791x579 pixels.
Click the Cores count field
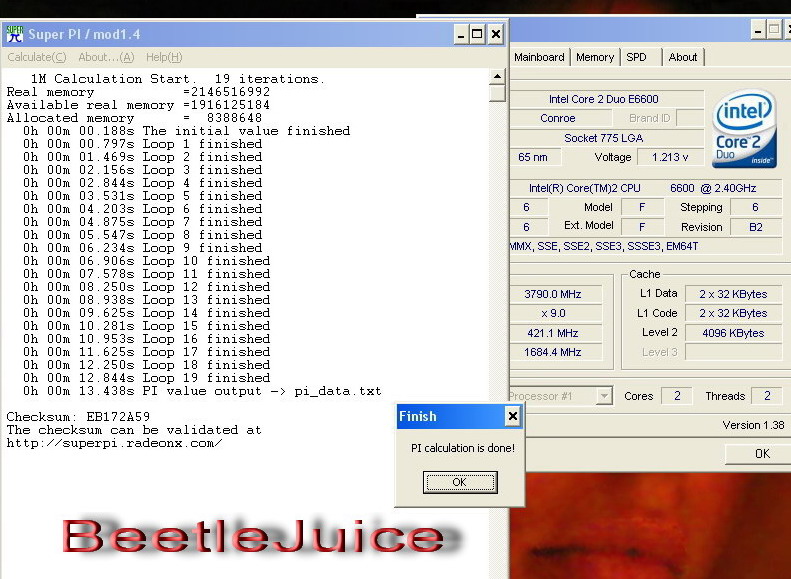click(x=677, y=396)
